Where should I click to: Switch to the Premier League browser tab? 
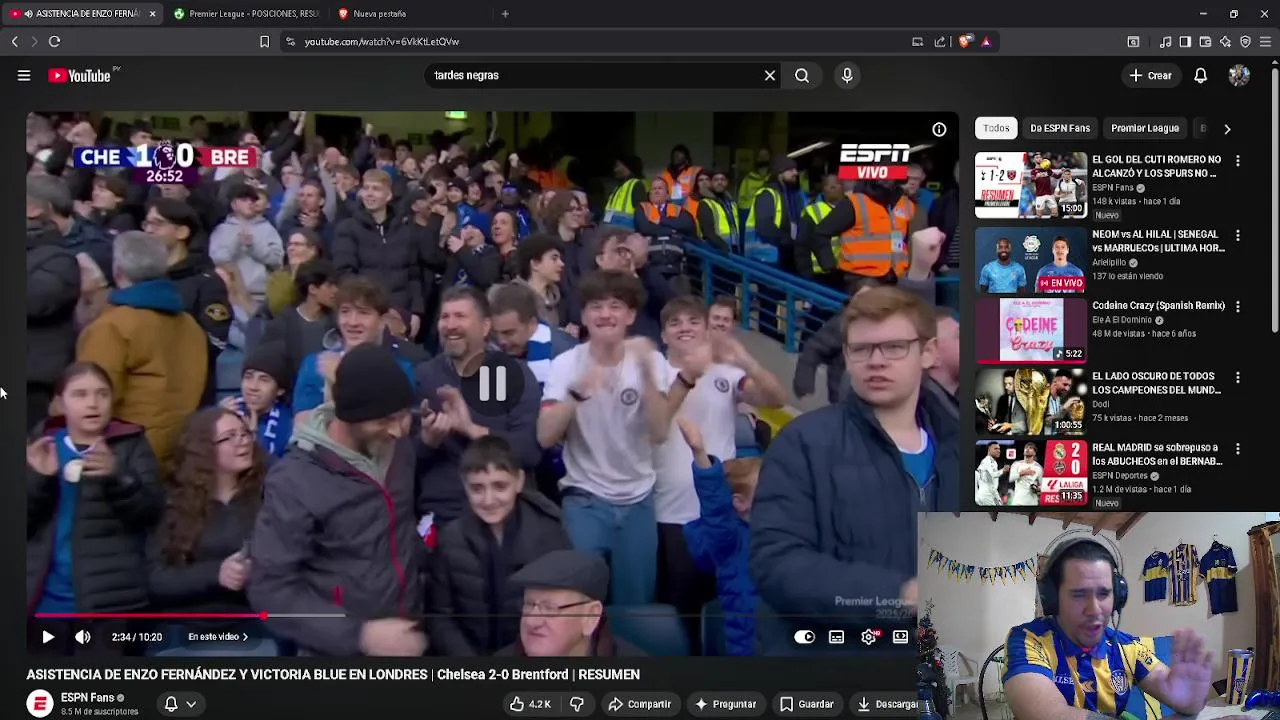click(246, 14)
